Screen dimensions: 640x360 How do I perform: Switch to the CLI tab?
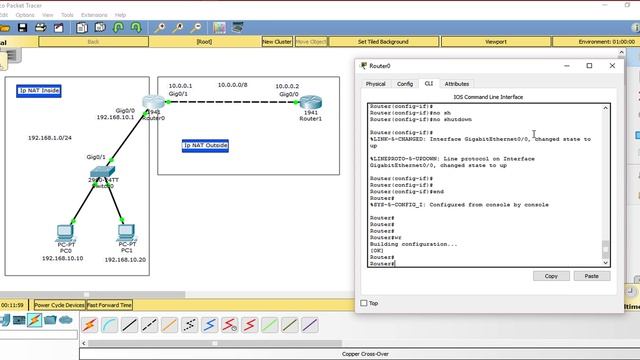click(x=429, y=83)
